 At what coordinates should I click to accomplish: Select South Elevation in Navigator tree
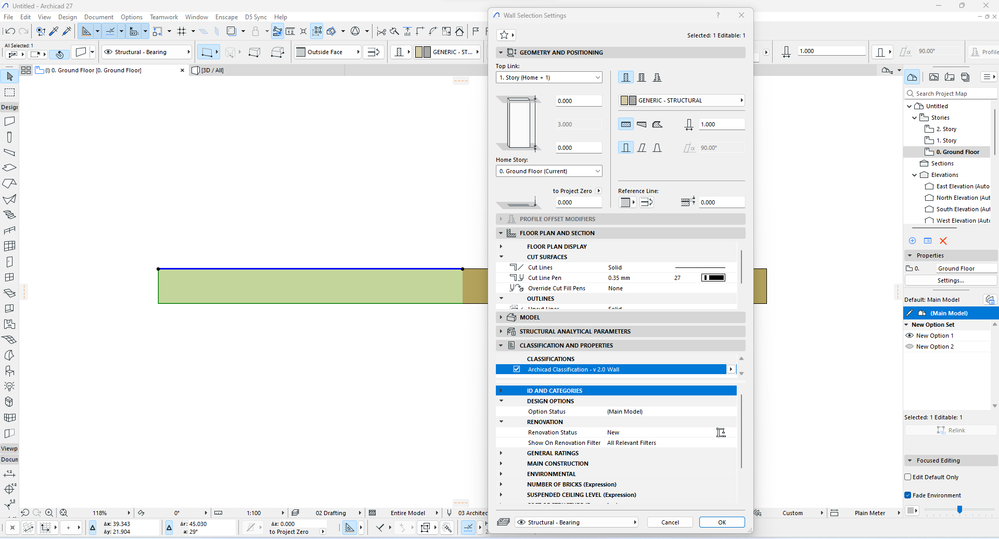point(963,209)
